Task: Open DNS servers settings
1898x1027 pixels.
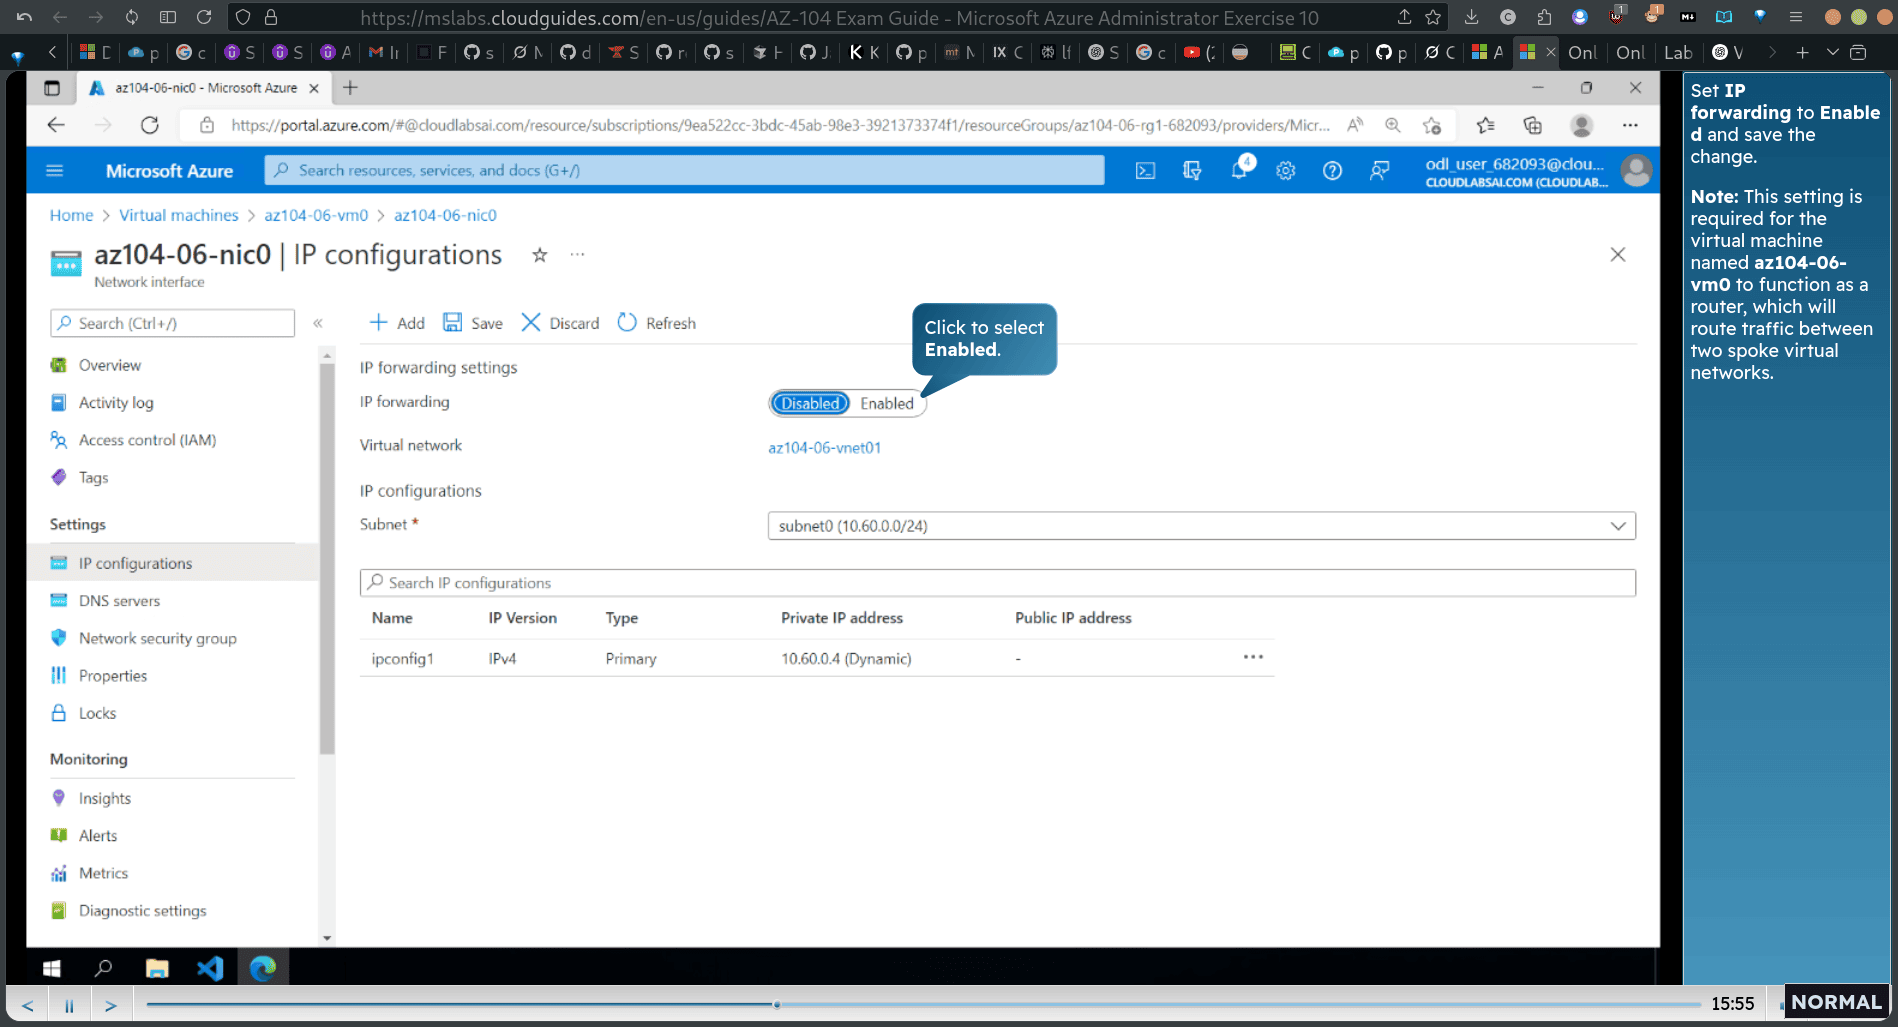Action: click(119, 601)
